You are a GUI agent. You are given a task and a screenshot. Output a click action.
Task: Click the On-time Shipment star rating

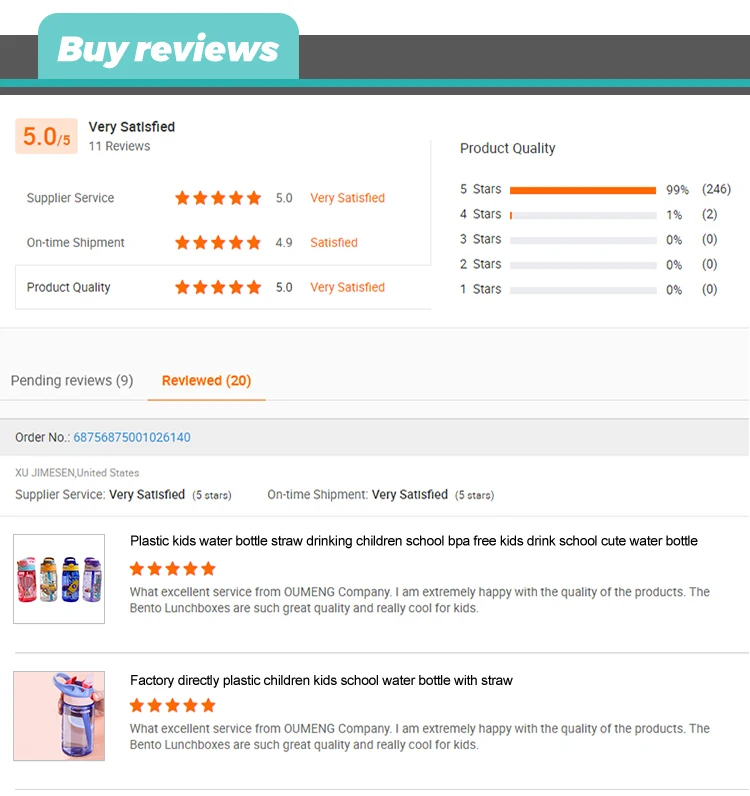218,243
